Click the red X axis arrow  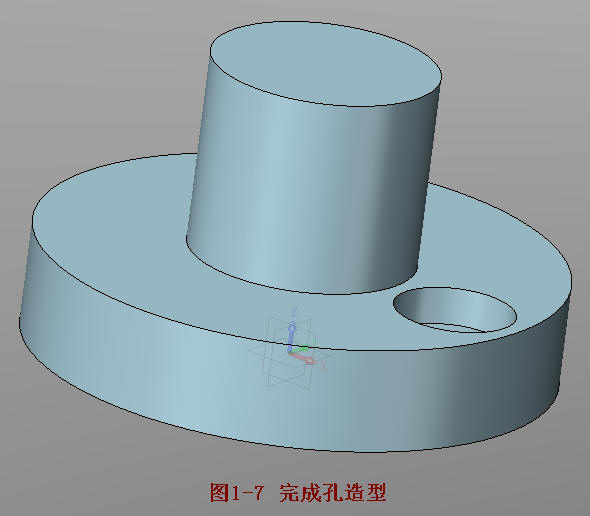(x=303, y=358)
